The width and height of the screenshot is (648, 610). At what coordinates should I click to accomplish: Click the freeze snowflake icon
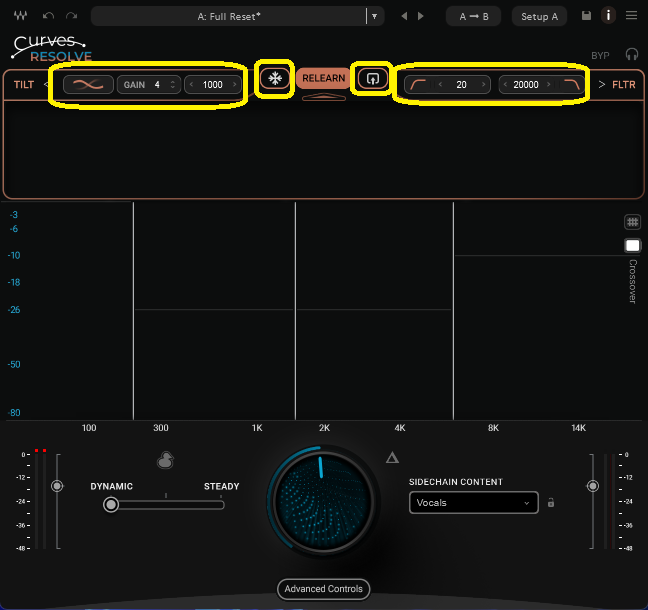click(274, 79)
